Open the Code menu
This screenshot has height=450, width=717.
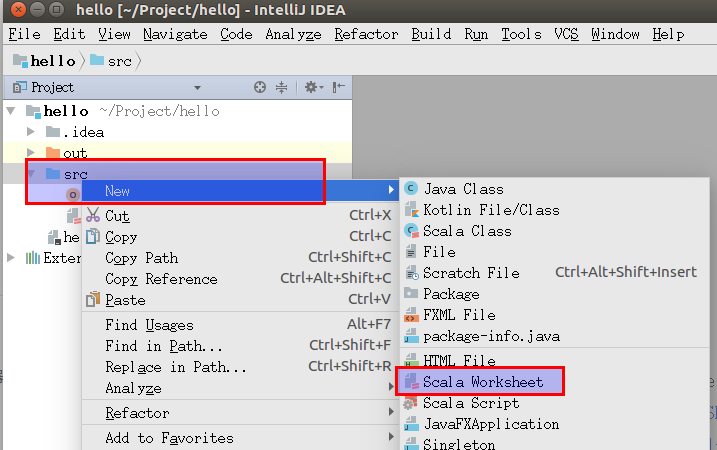coord(236,34)
